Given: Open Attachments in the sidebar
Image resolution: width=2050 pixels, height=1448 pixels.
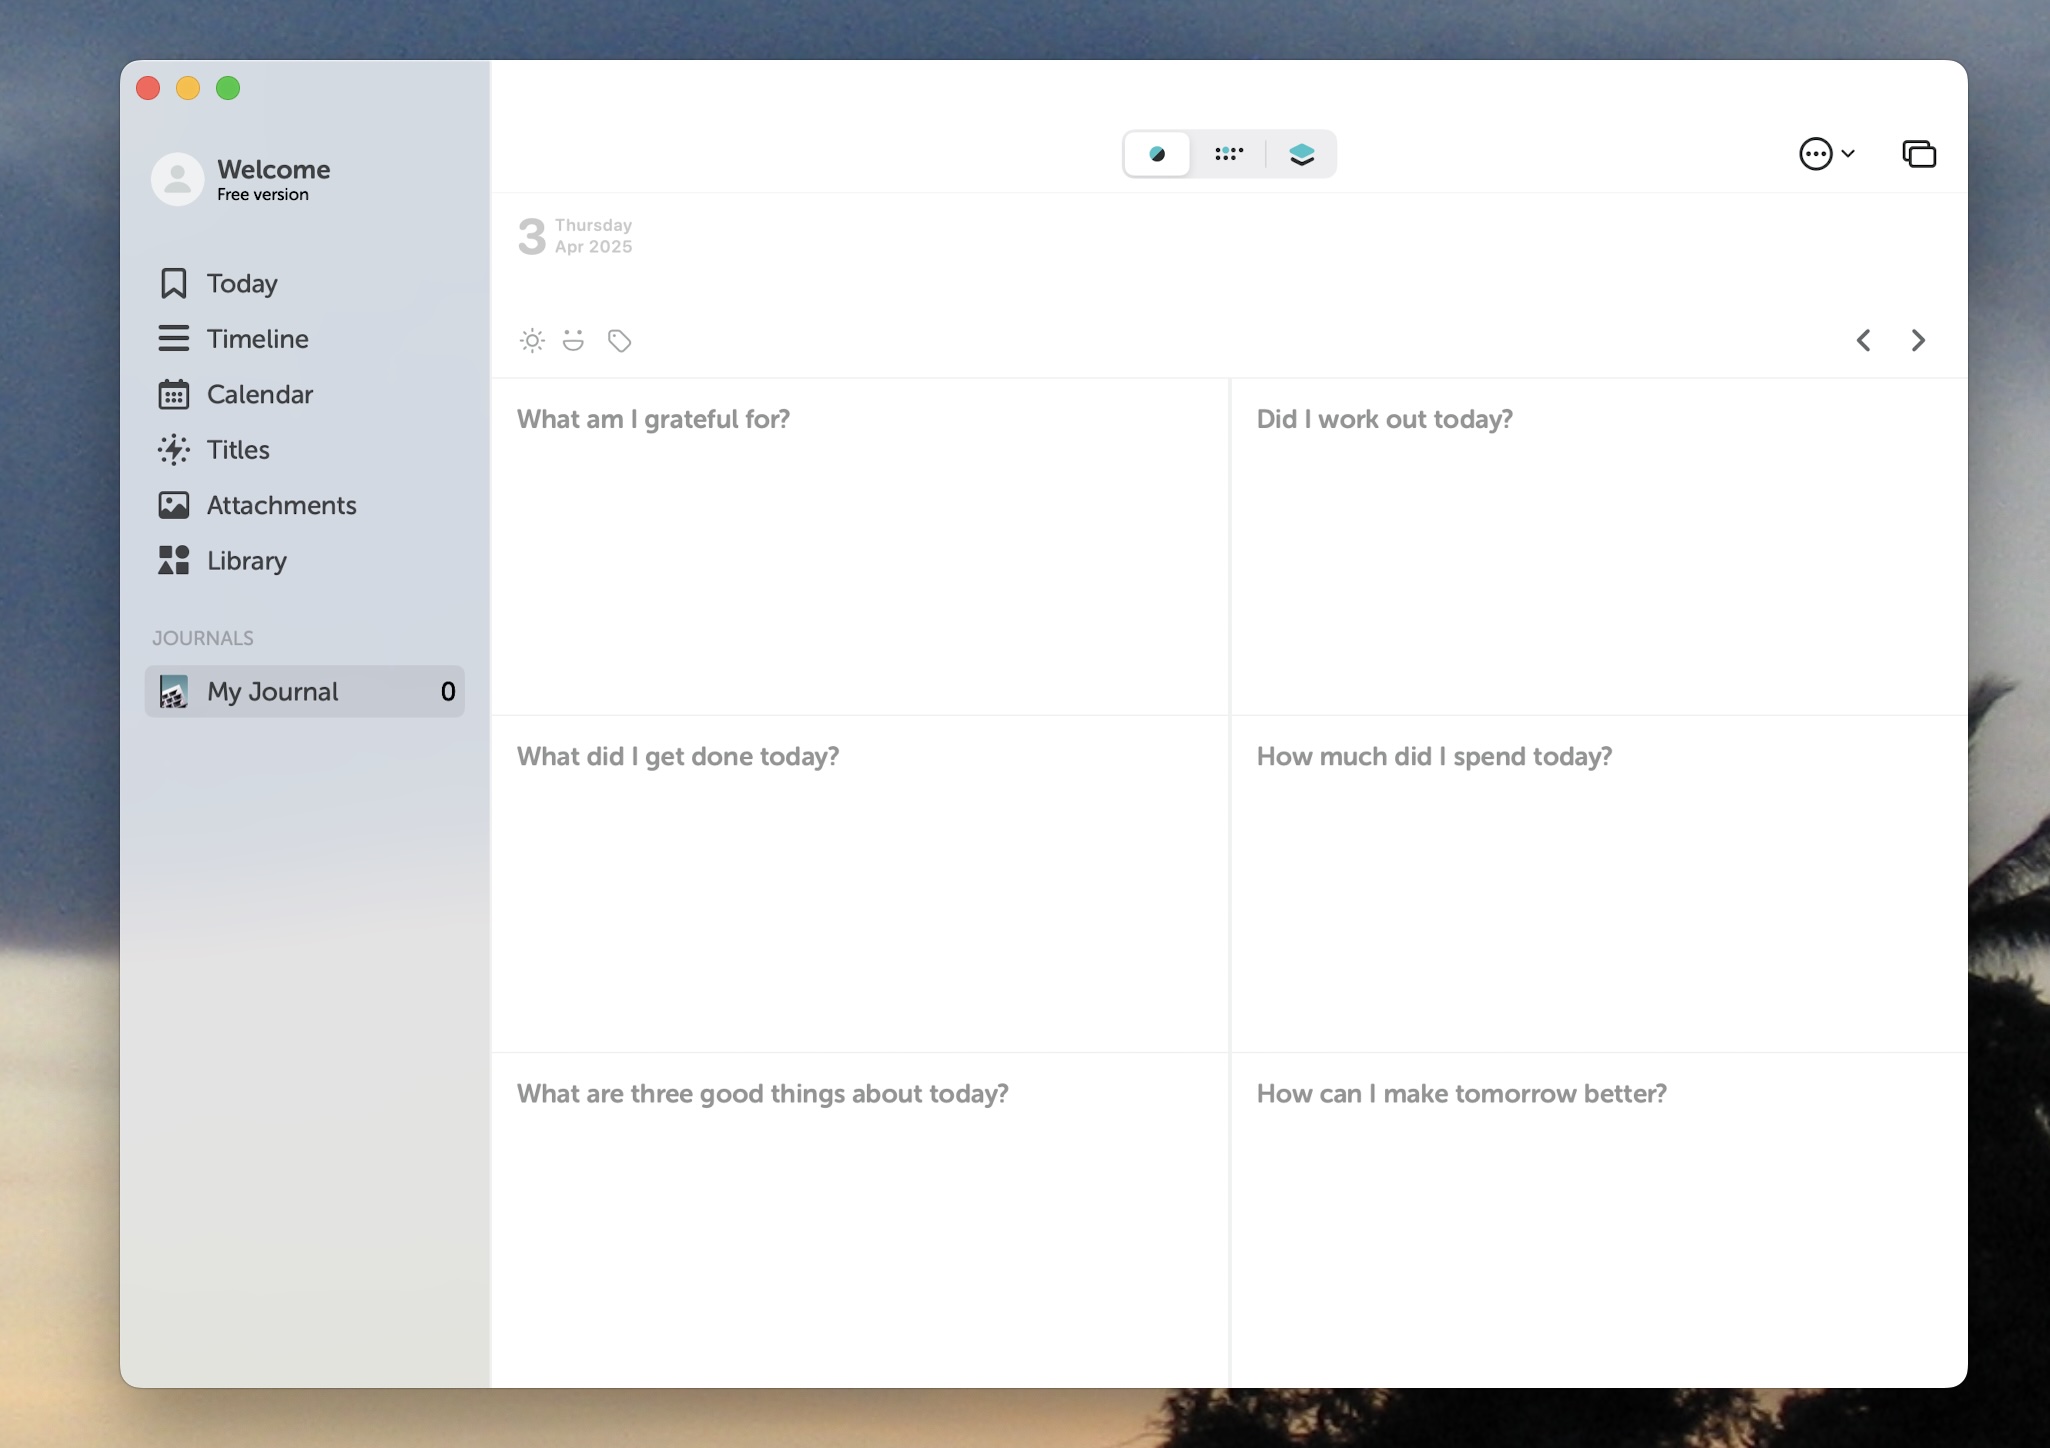Looking at the screenshot, I should point(281,506).
